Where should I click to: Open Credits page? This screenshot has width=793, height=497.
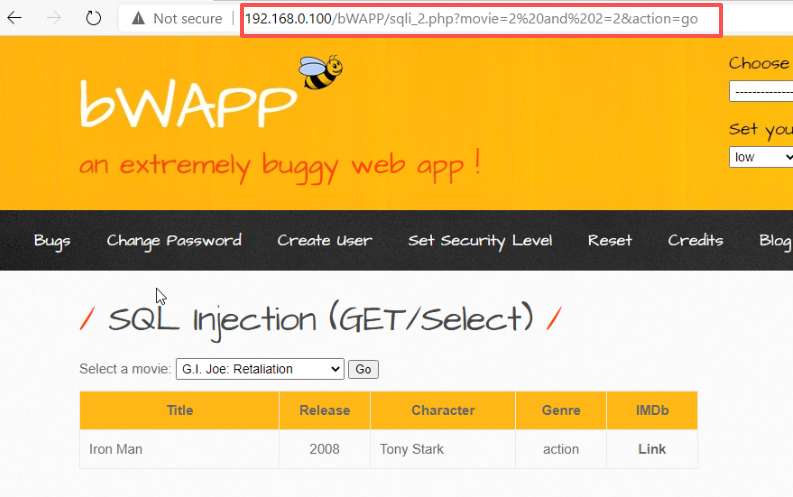pos(695,241)
